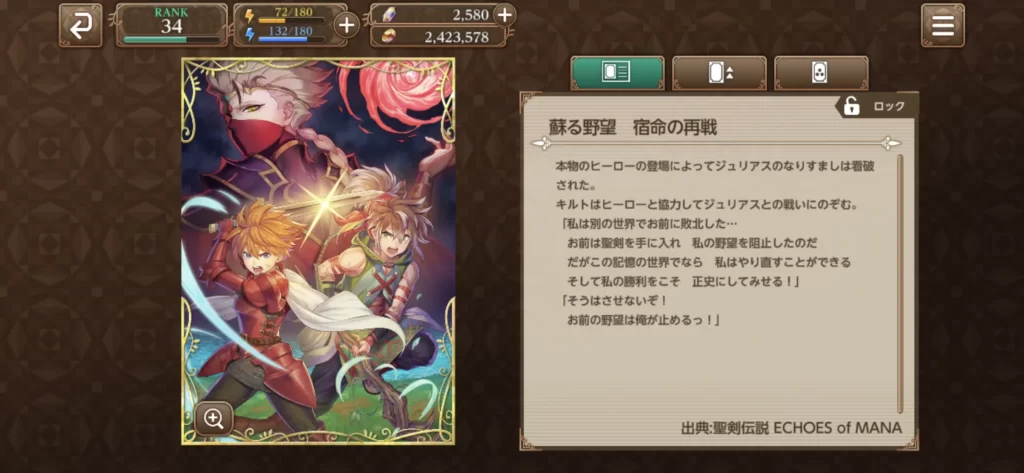The image size is (1024, 473).
Task: Select the card story info tab
Action: click(x=617, y=73)
